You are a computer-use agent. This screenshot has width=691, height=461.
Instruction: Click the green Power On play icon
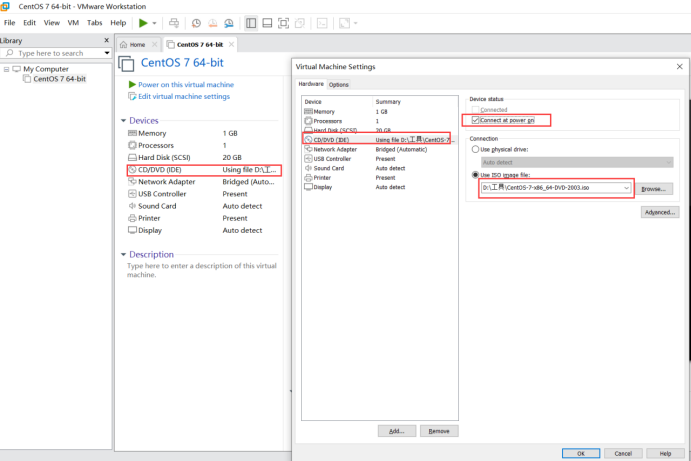(144, 22)
